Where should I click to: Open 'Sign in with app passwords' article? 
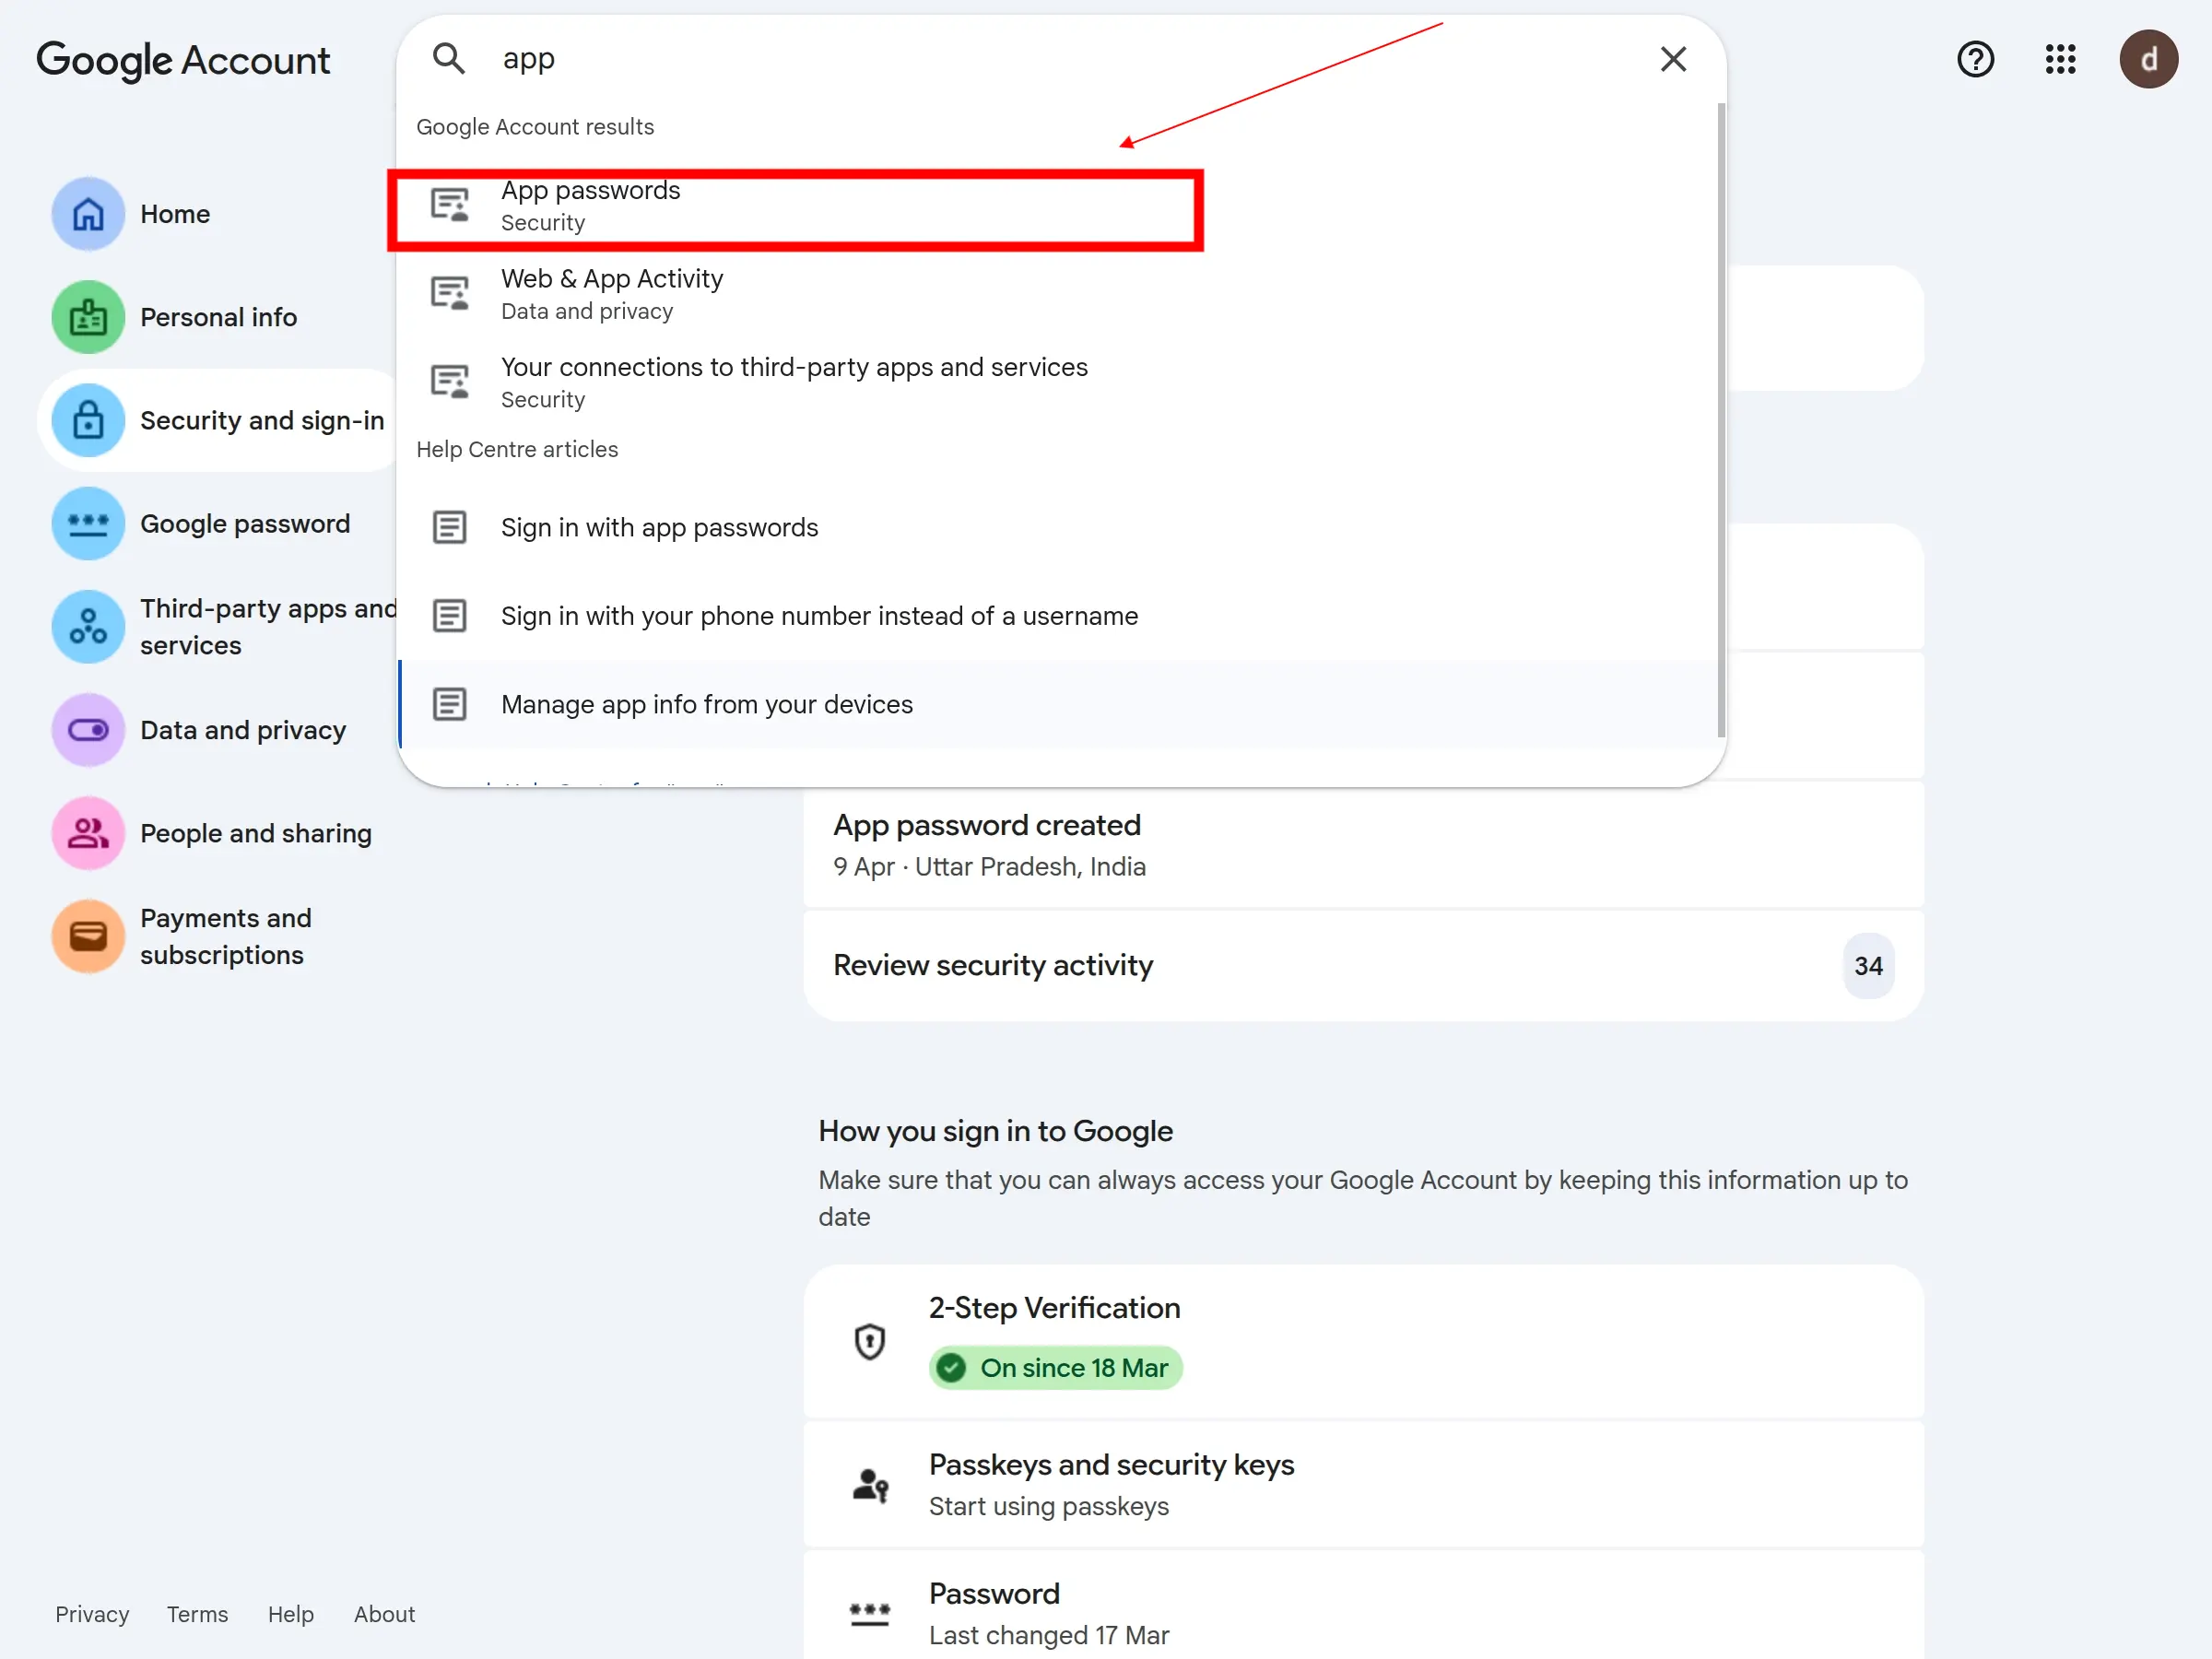click(1060, 527)
